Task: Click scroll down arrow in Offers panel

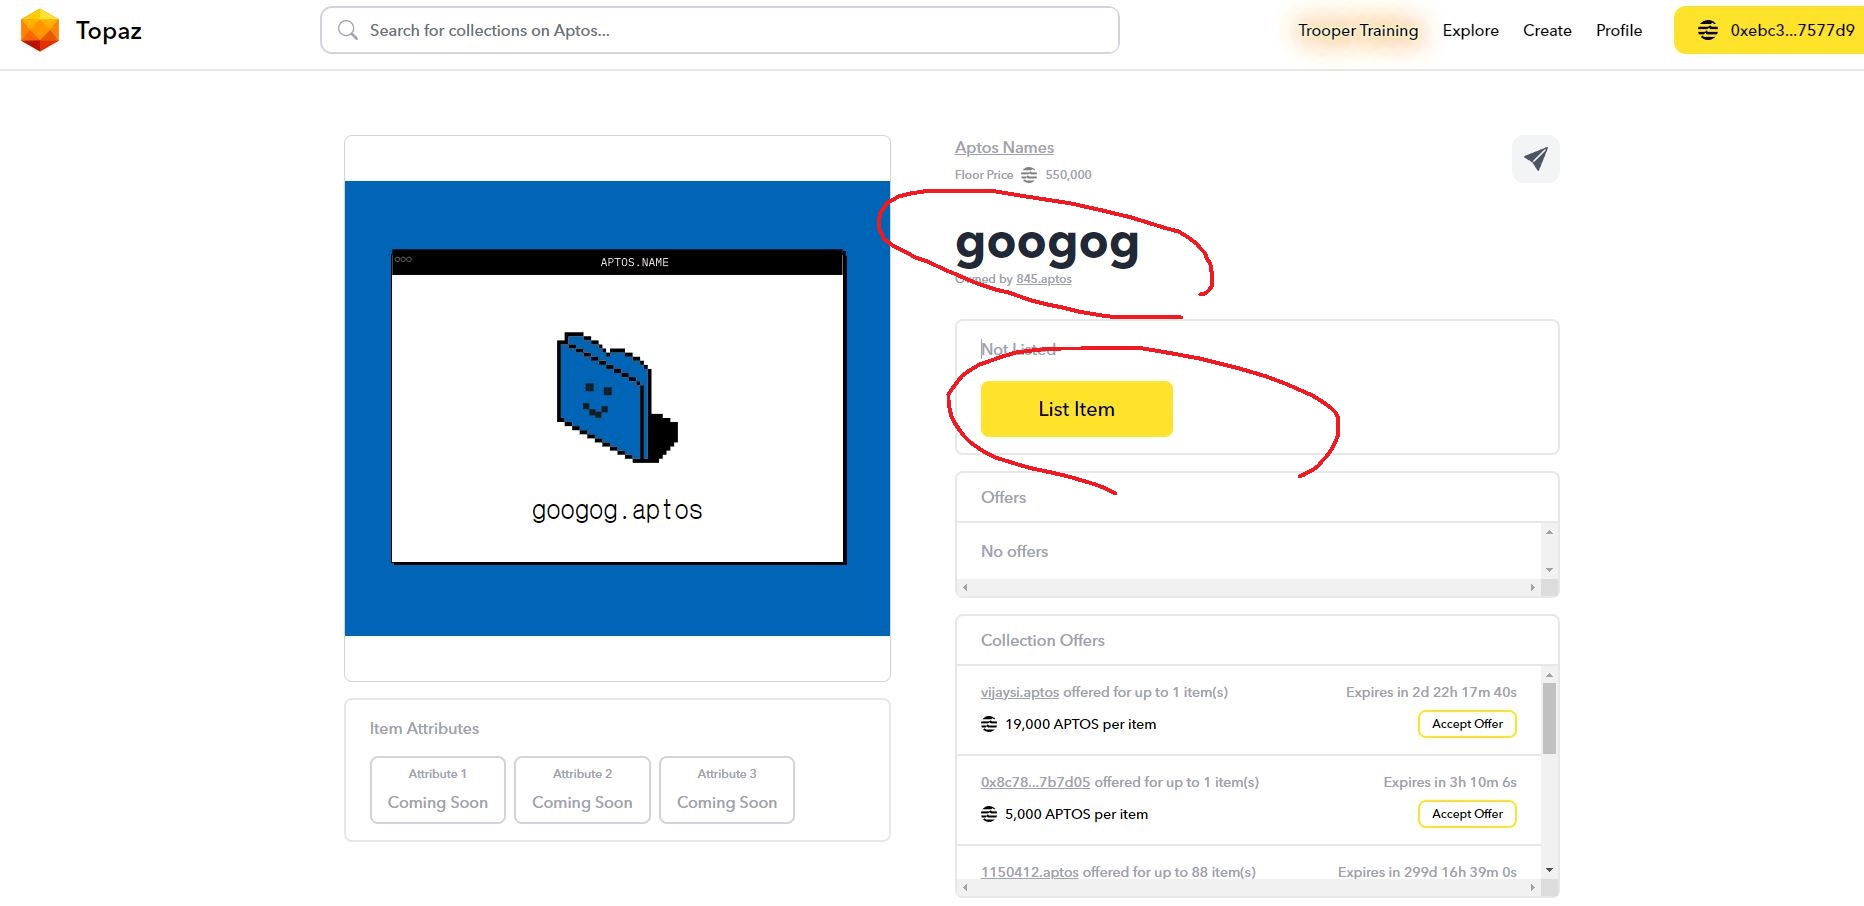Action: click(1549, 570)
